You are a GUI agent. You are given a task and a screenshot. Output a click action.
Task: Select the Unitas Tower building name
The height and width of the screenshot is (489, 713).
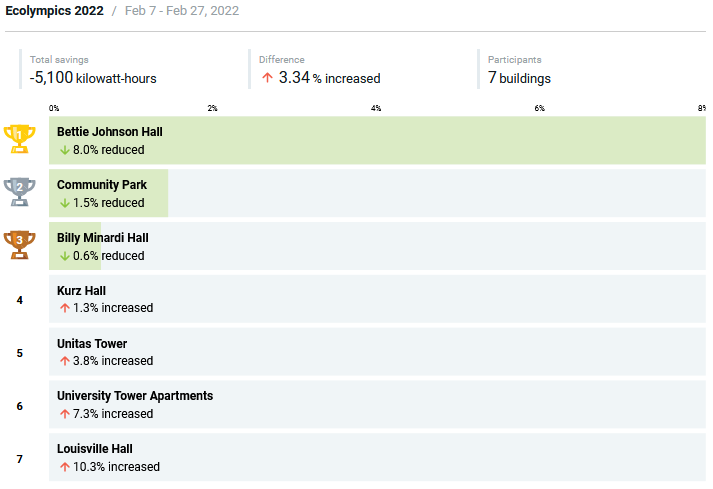coord(92,344)
